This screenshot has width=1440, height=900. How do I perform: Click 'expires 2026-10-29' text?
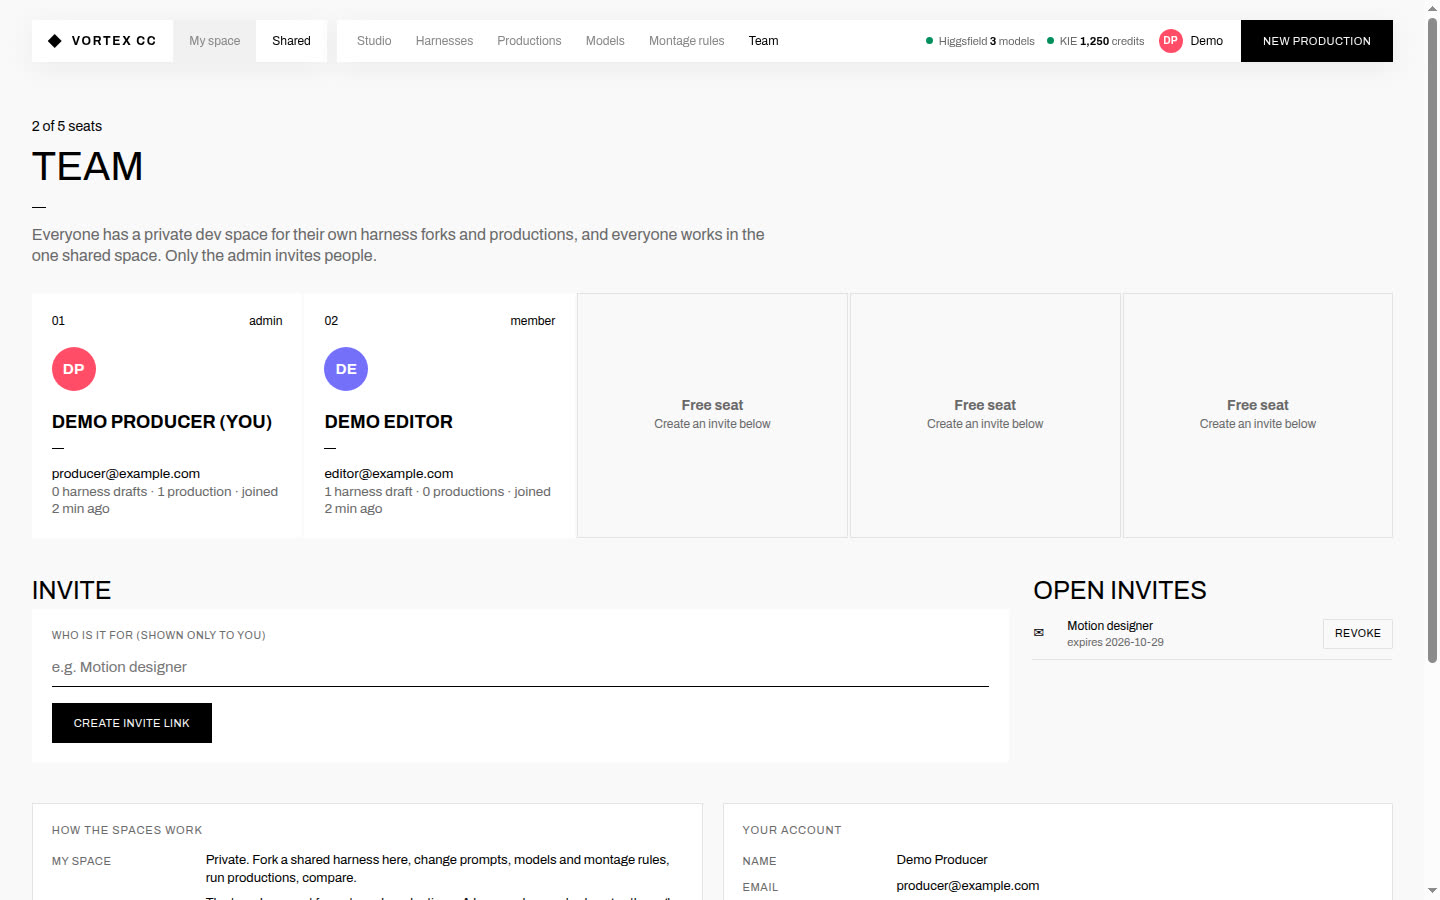(x=1115, y=642)
